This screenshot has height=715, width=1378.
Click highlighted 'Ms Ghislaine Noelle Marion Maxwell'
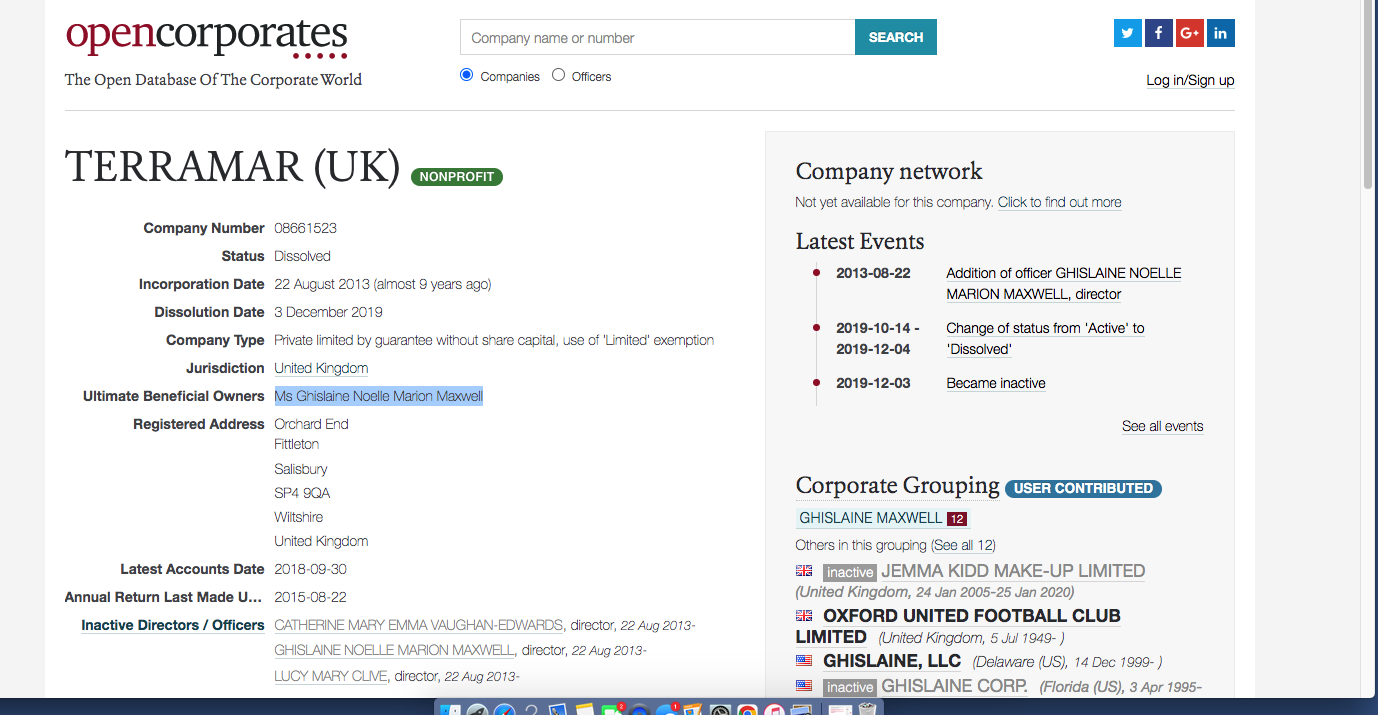(379, 396)
